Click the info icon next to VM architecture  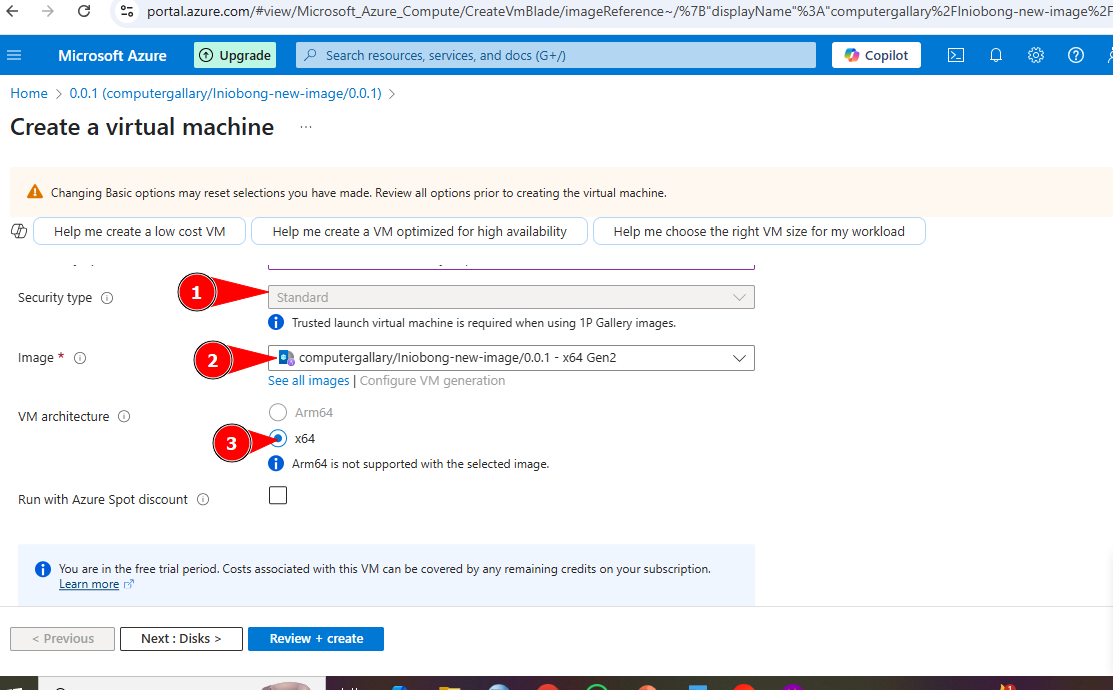point(124,417)
